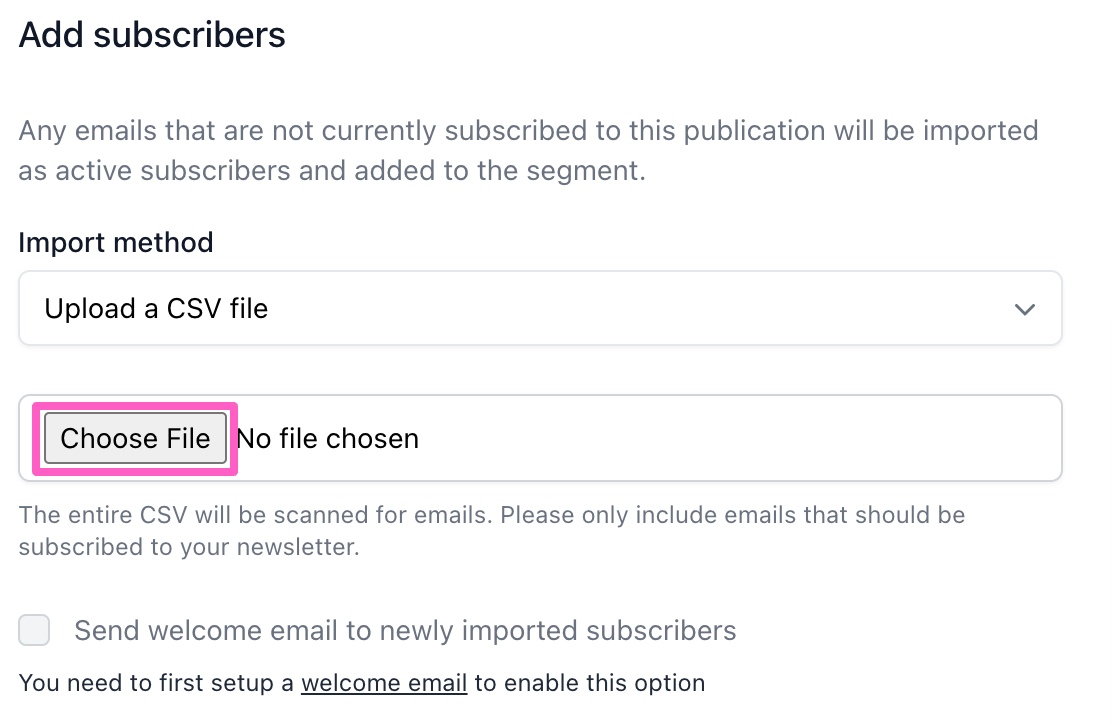Screen dimensions: 1112x724
Task: Click the CSV scanning helper text
Action: 491,515
